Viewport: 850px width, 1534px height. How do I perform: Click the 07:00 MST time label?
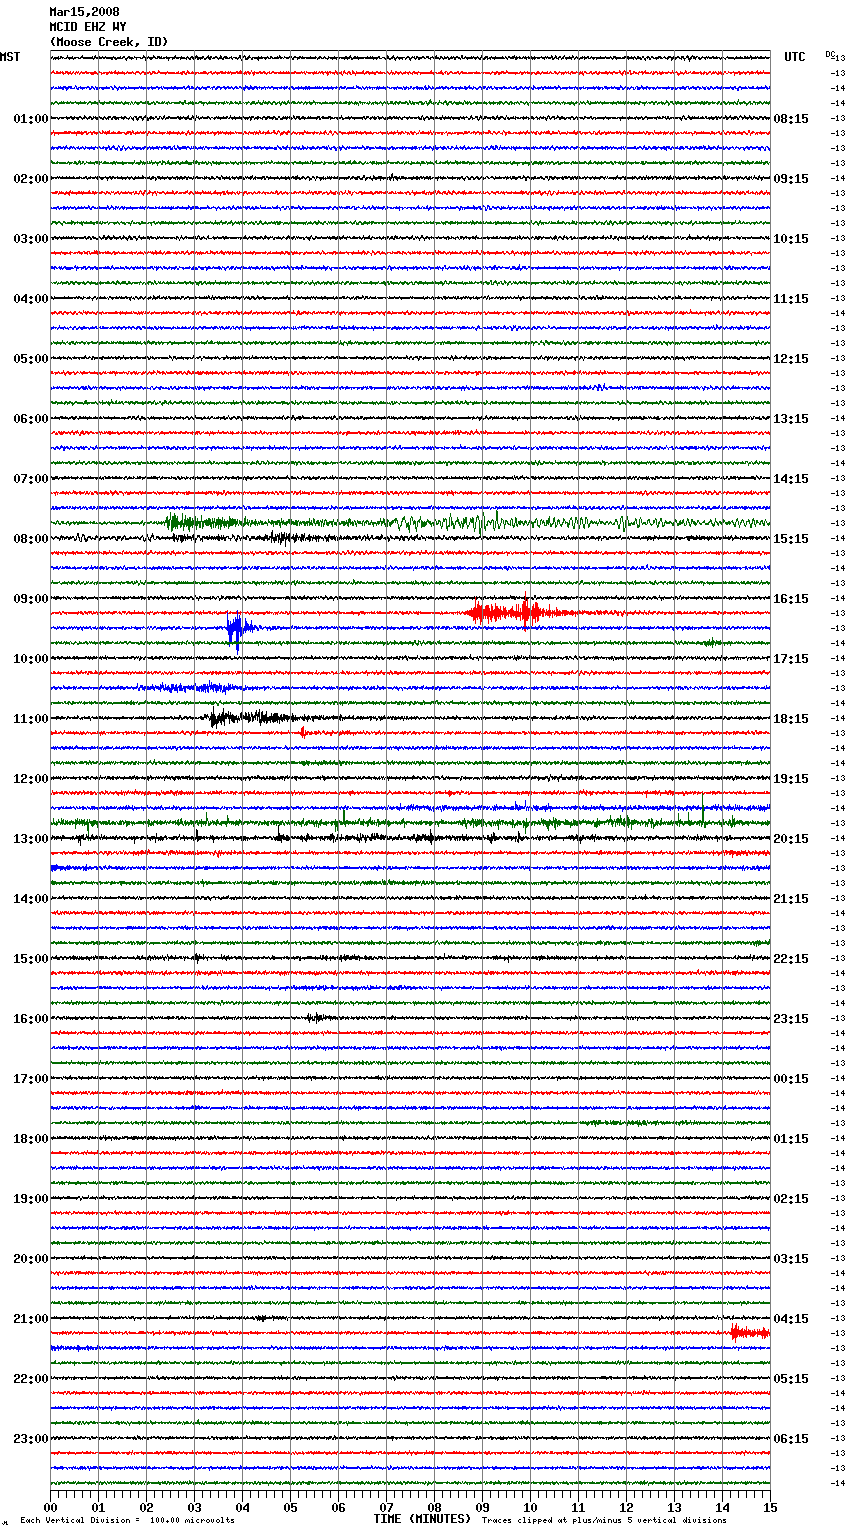(x=30, y=479)
